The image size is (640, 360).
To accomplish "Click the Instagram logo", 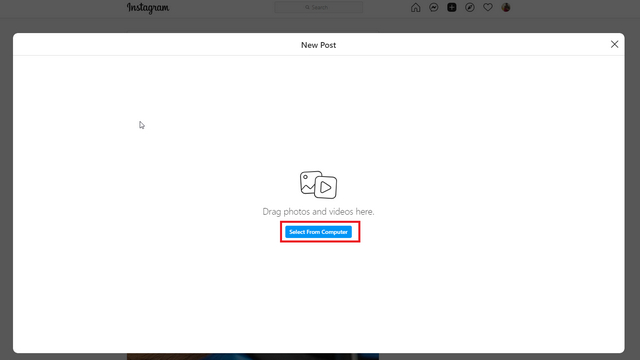I will [x=148, y=8].
